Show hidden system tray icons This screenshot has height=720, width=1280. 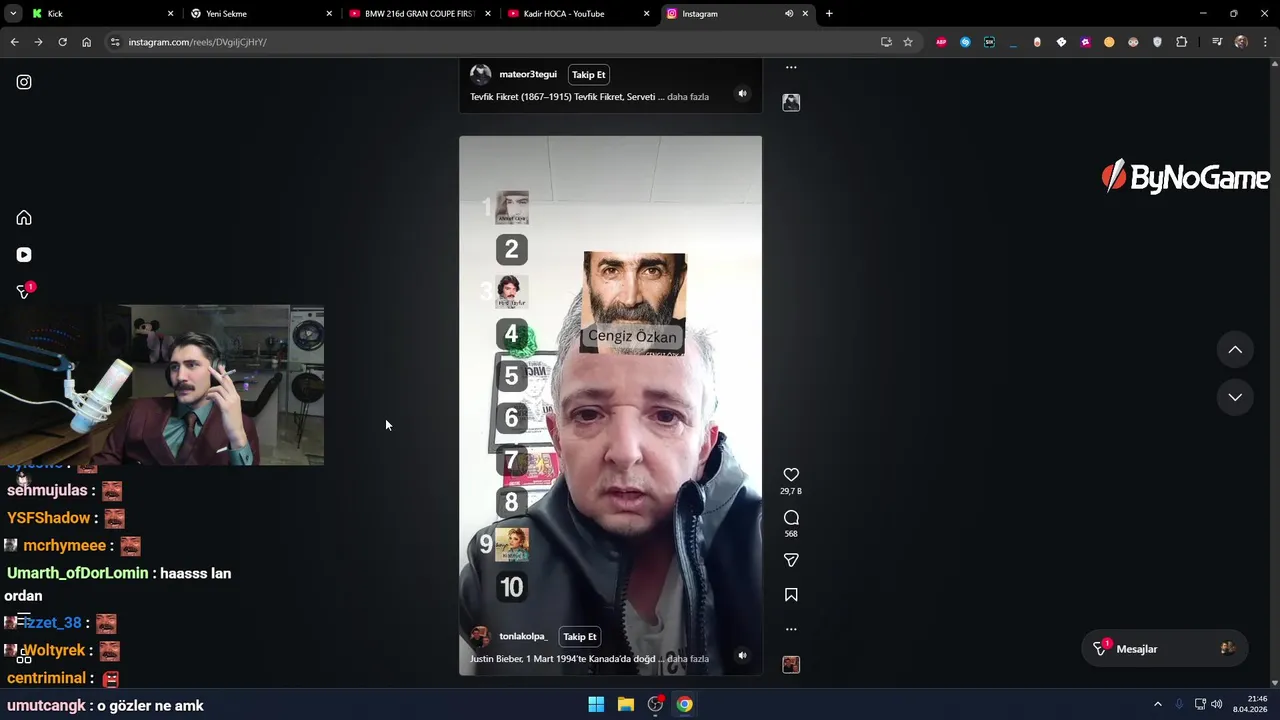pos(1158,704)
